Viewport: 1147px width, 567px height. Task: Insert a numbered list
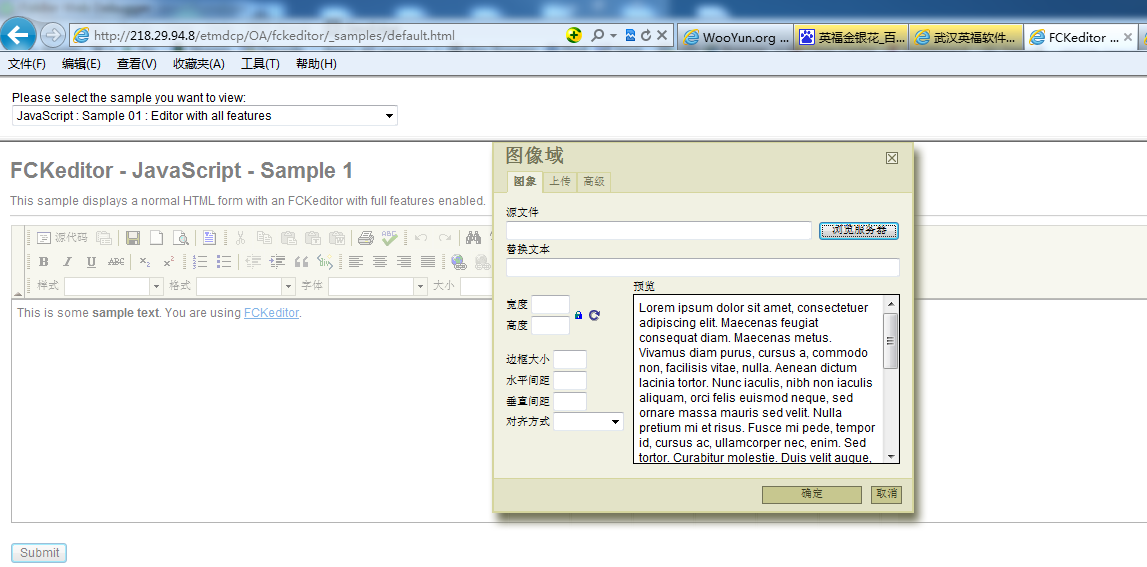click(200, 261)
